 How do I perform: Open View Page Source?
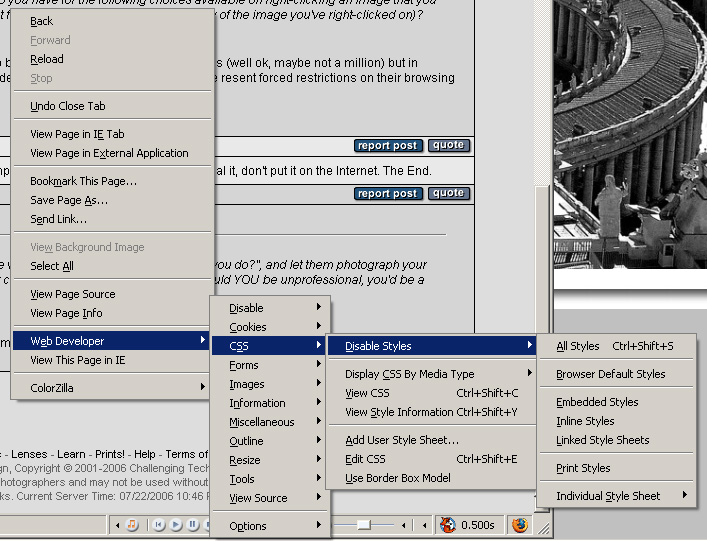(x=112, y=294)
